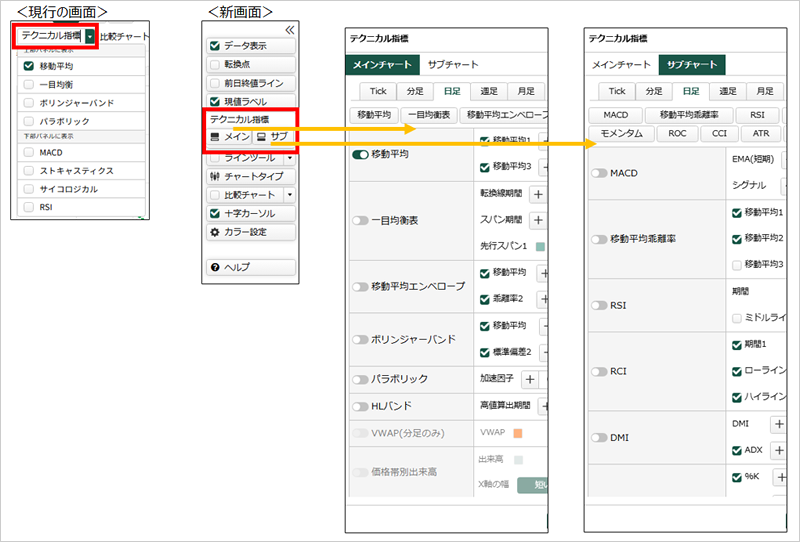Turn off the 移動平均 toggle switch
This screenshot has width=800, height=542.
pos(361,154)
